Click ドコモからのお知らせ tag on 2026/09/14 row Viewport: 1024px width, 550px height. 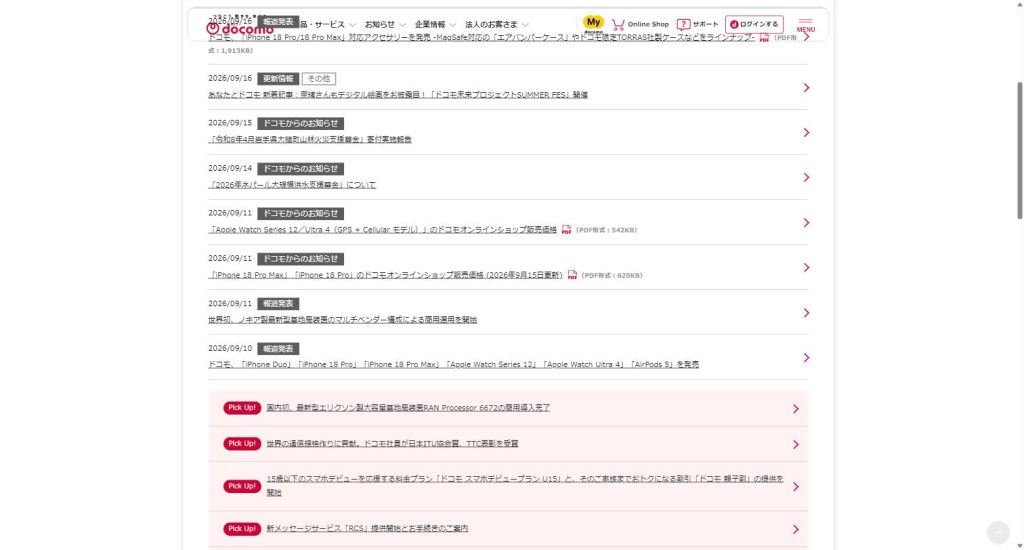(300, 169)
